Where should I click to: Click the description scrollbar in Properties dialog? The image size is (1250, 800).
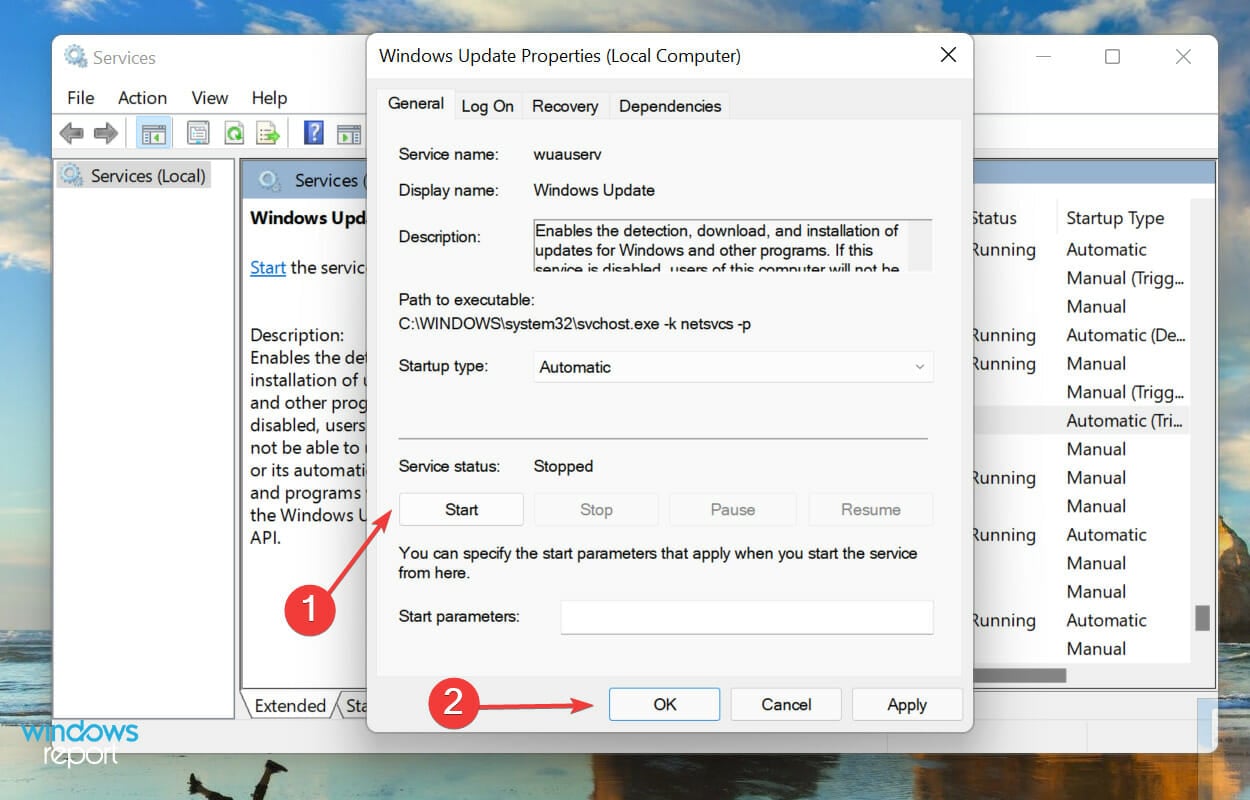coord(922,246)
